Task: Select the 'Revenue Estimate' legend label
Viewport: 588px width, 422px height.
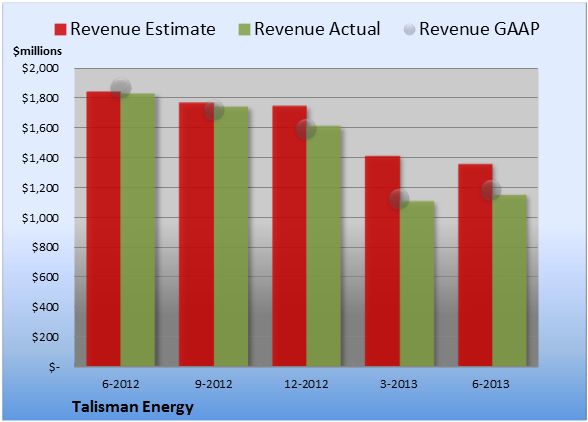Action: point(143,29)
